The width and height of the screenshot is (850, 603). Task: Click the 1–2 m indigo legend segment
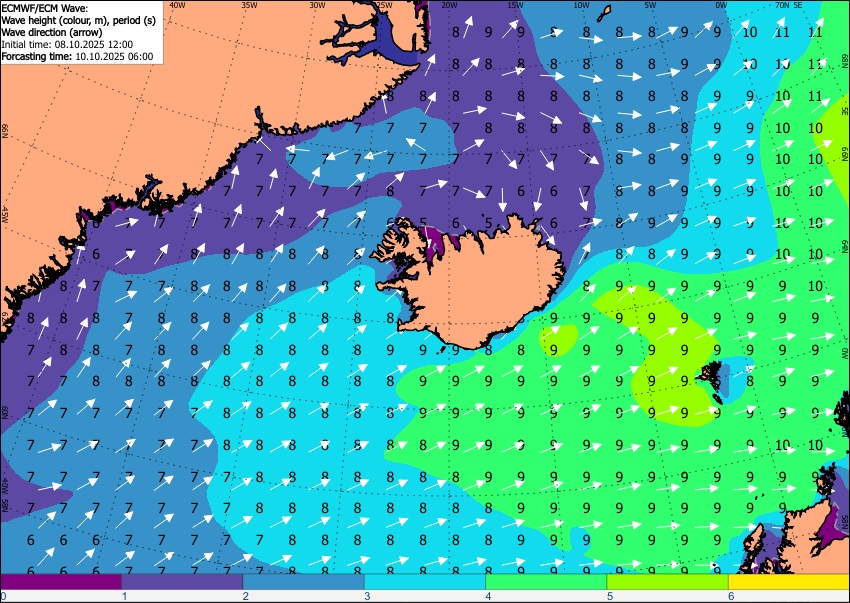[182, 581]
